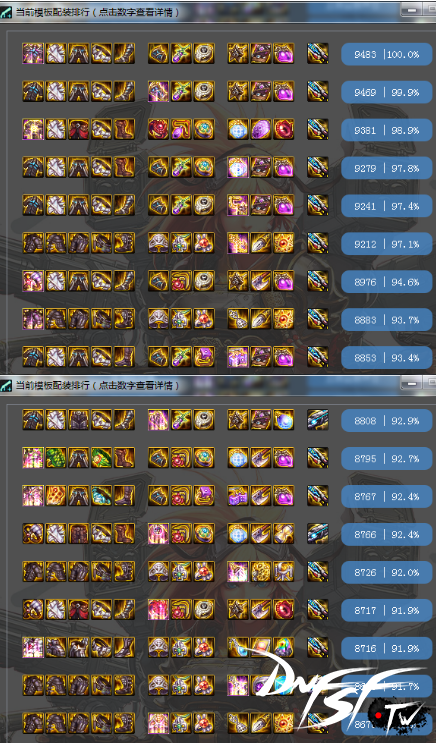Click the rainbow gem icon in the 8716 row
The height and width of the screenshot is (743, 436).
pyautogui.click(x=283, y=647)
